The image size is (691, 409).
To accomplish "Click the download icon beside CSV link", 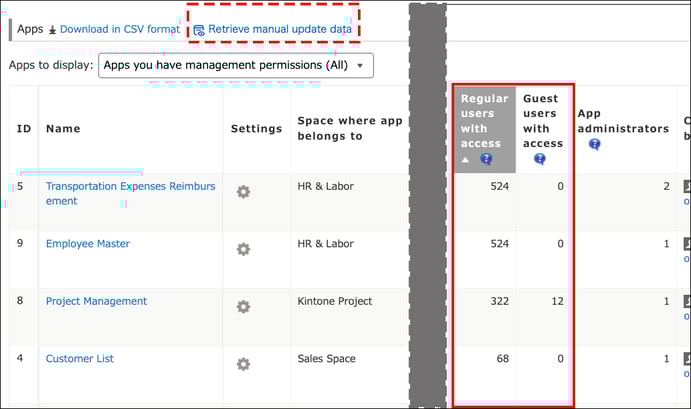I will tap(52, 30).
